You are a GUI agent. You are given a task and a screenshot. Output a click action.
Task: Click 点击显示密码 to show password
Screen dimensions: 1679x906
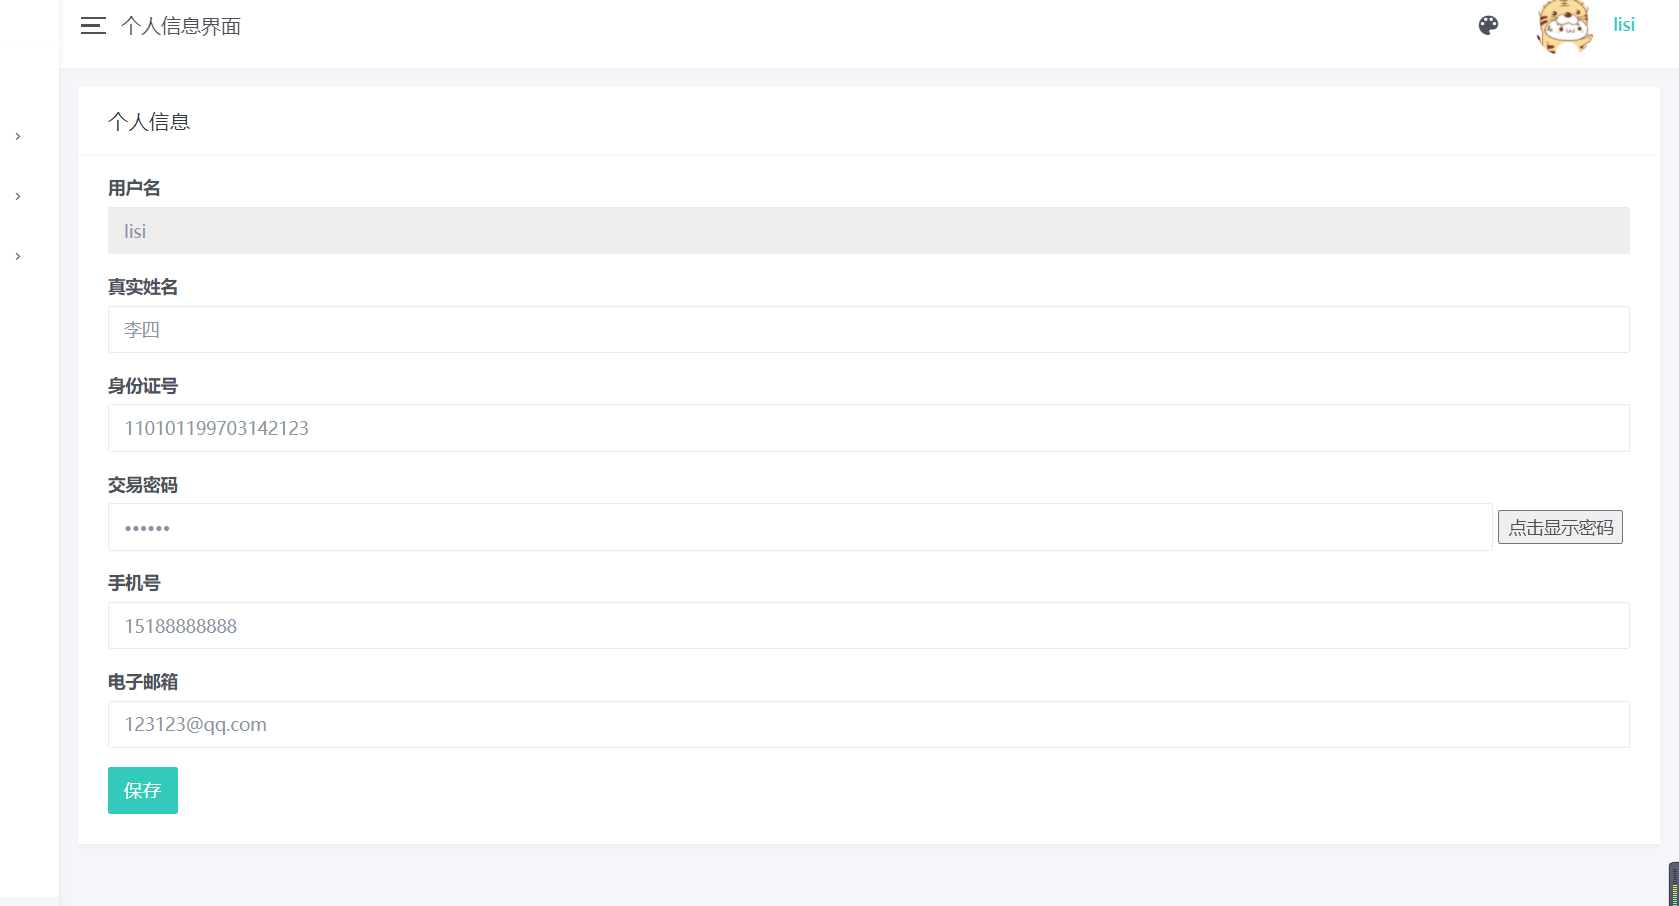pos(1560,527)
